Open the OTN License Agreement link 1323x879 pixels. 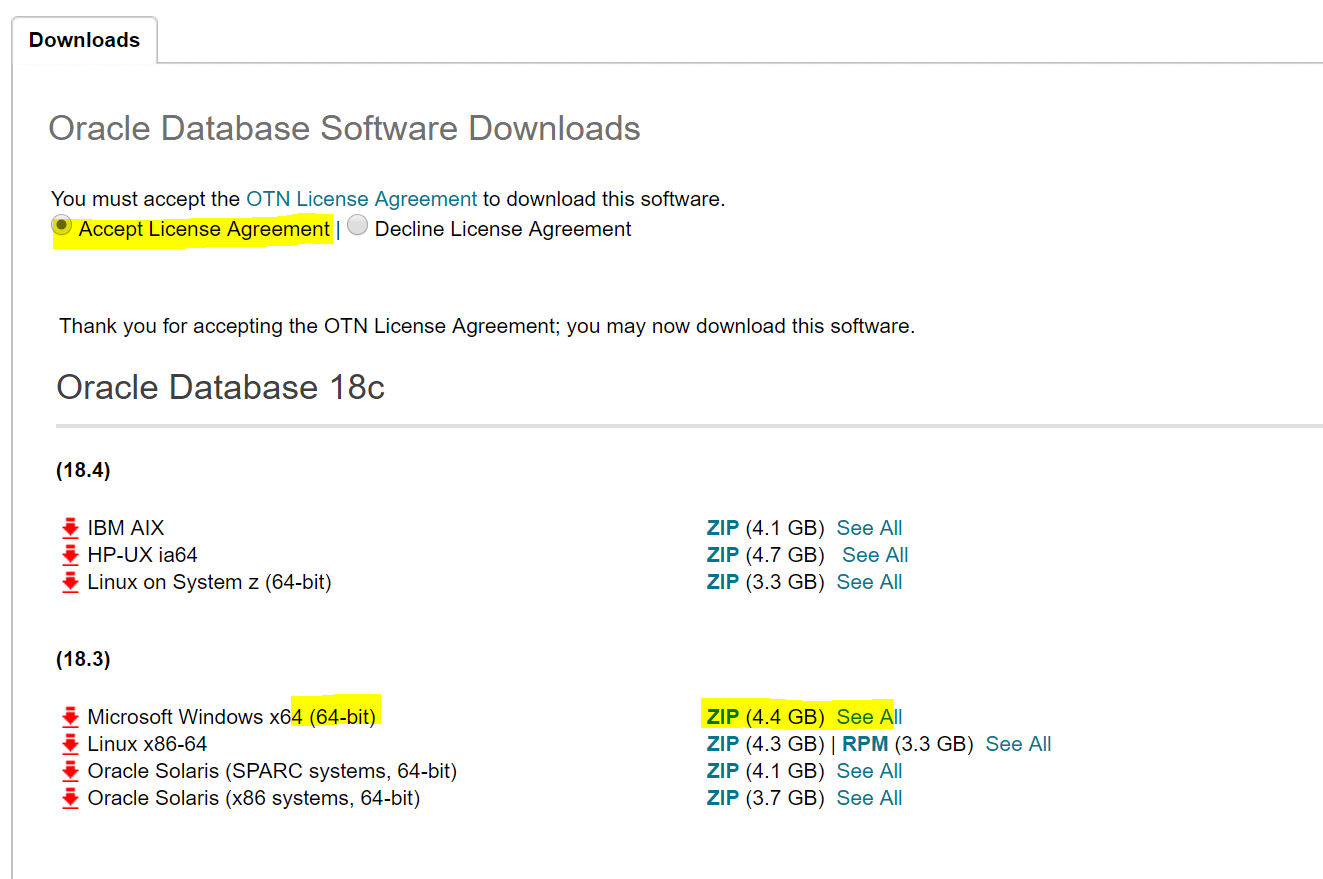[x=360, y=199]
